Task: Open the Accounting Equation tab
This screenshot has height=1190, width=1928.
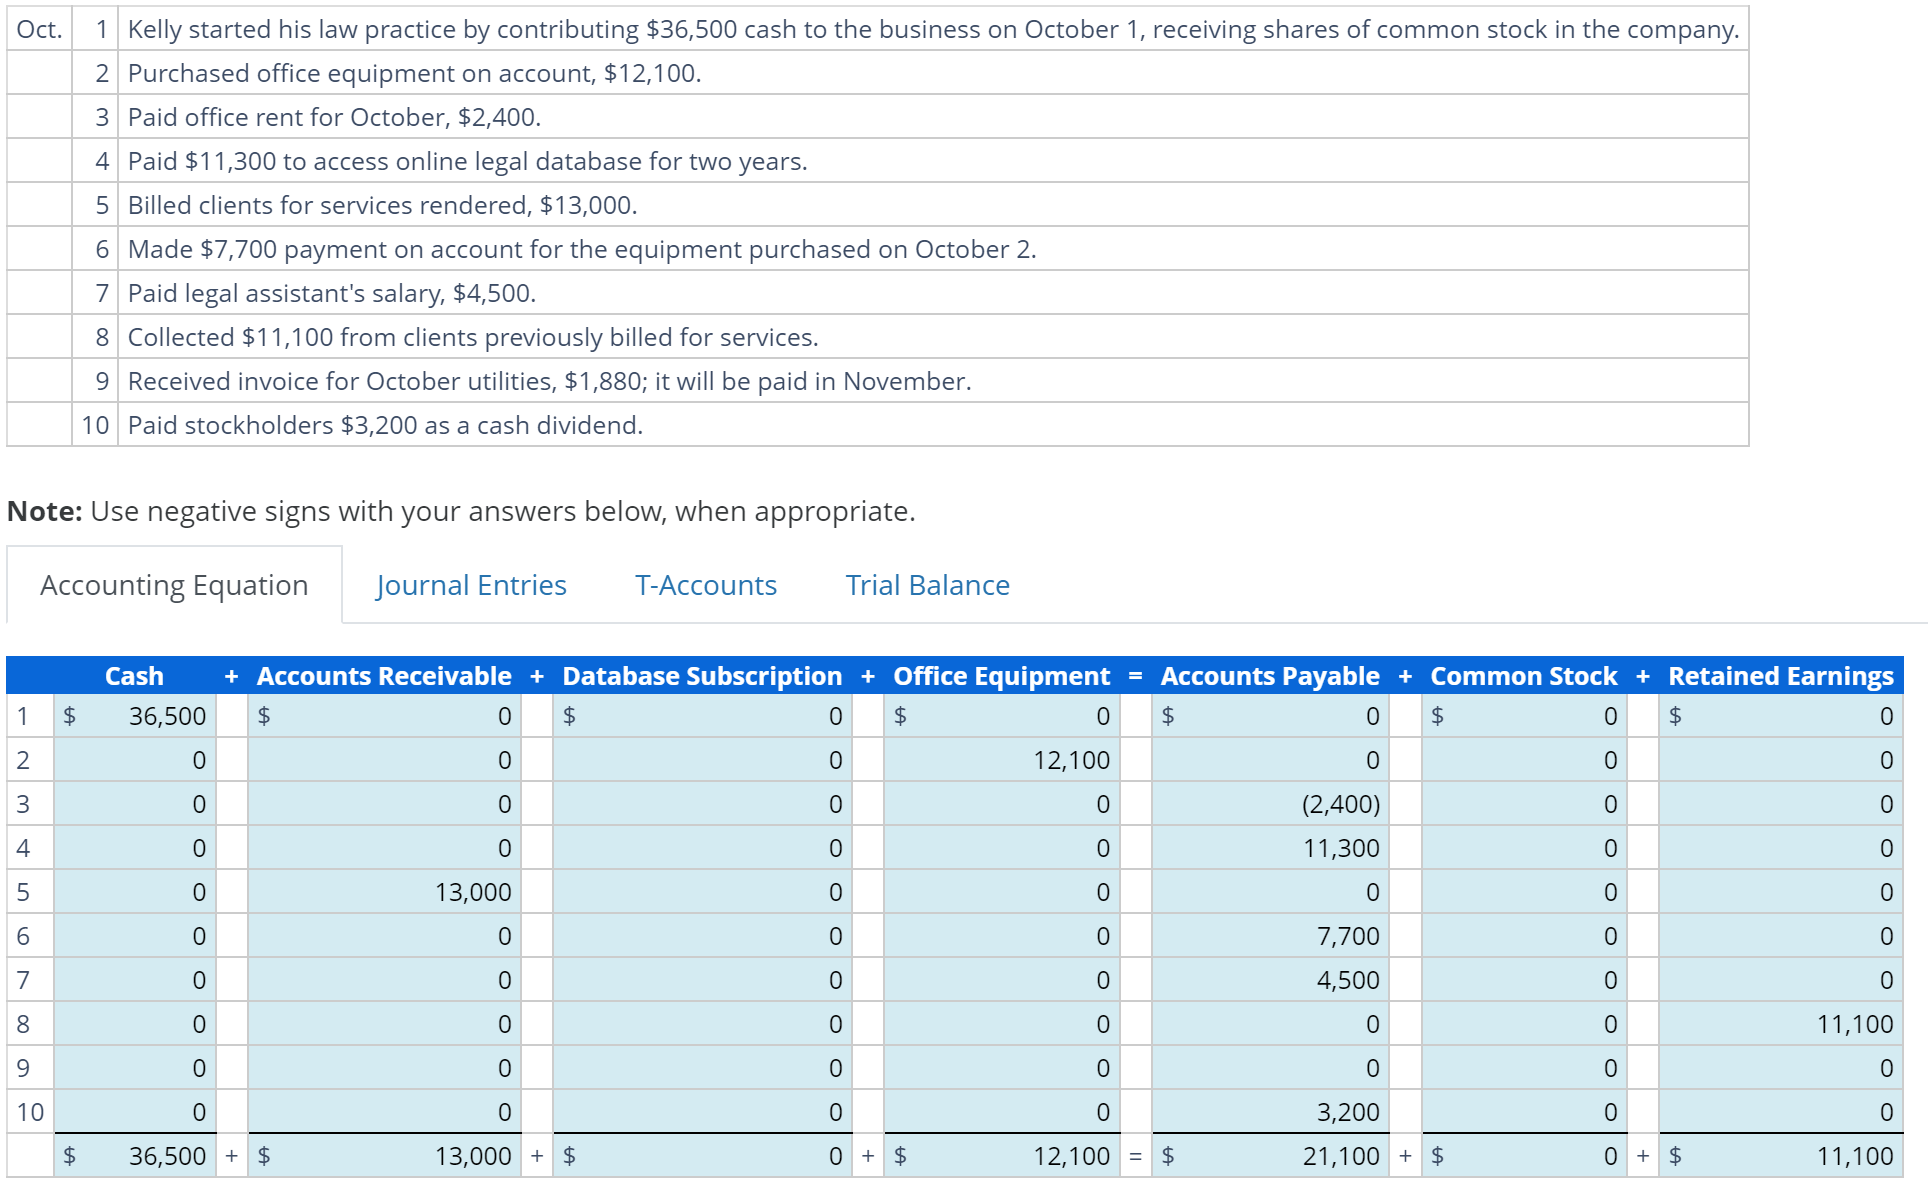Action: [174, 585]
